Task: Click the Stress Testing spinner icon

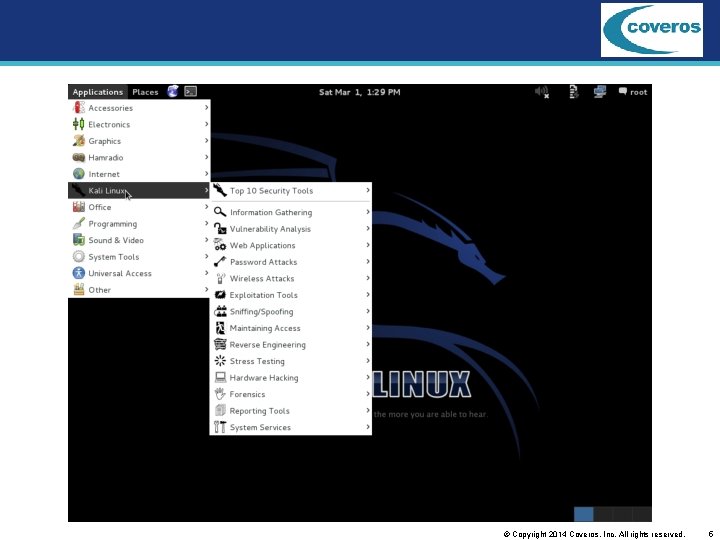Action: click(x=220, y=361)
